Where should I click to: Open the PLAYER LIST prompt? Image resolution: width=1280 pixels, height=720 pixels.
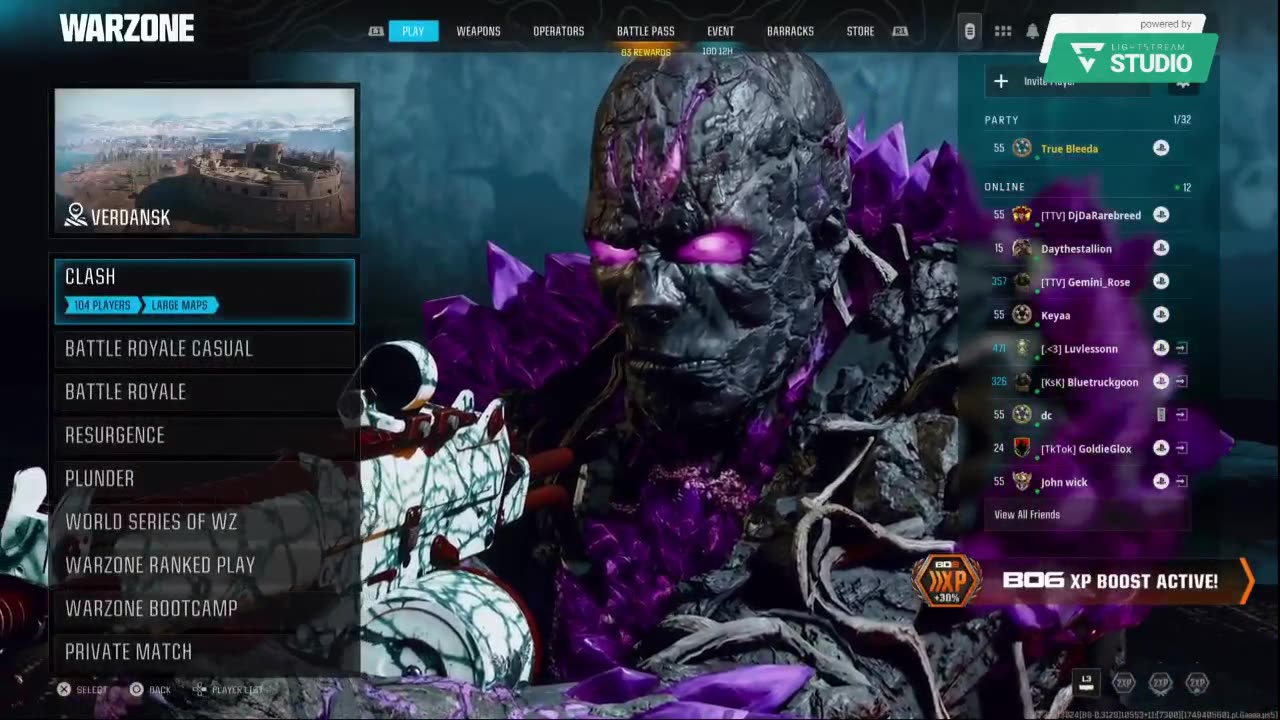tap(228, 690)
